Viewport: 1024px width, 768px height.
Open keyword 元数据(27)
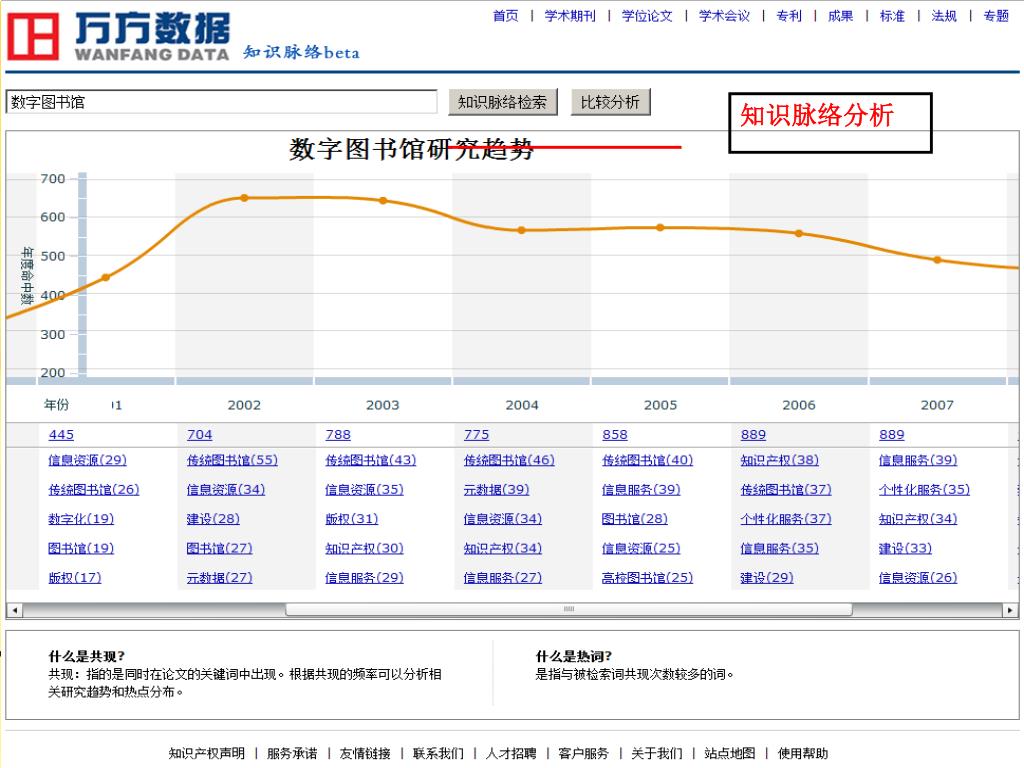click(219, 577)
